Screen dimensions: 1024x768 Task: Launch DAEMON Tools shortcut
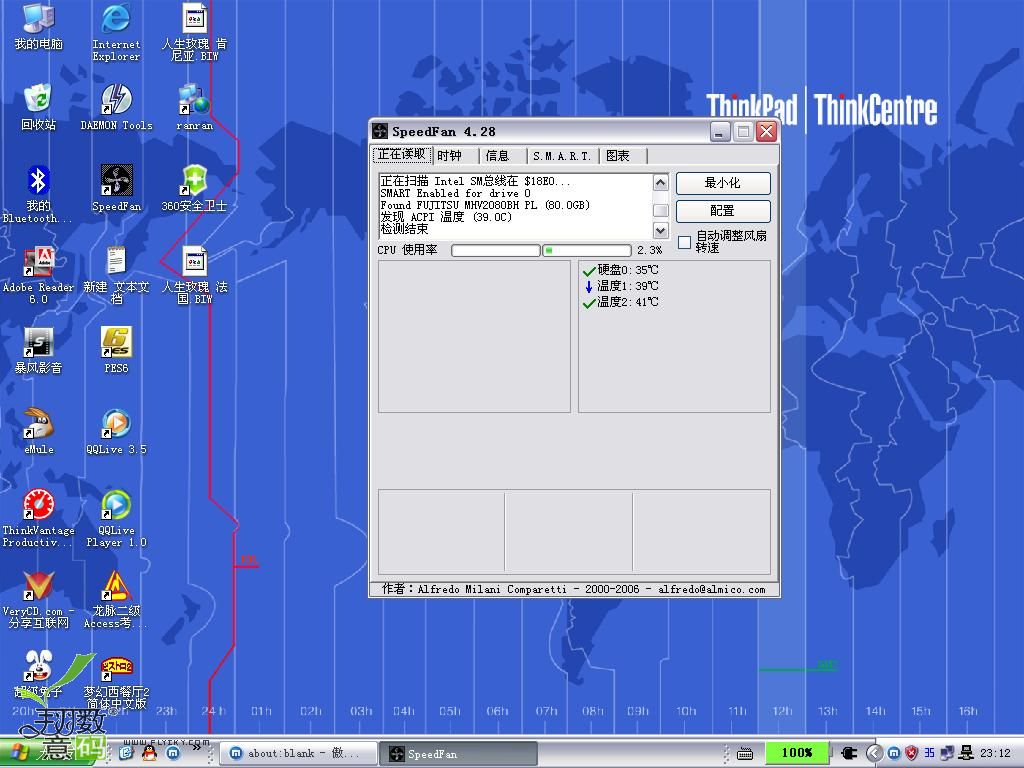(116, 106)
